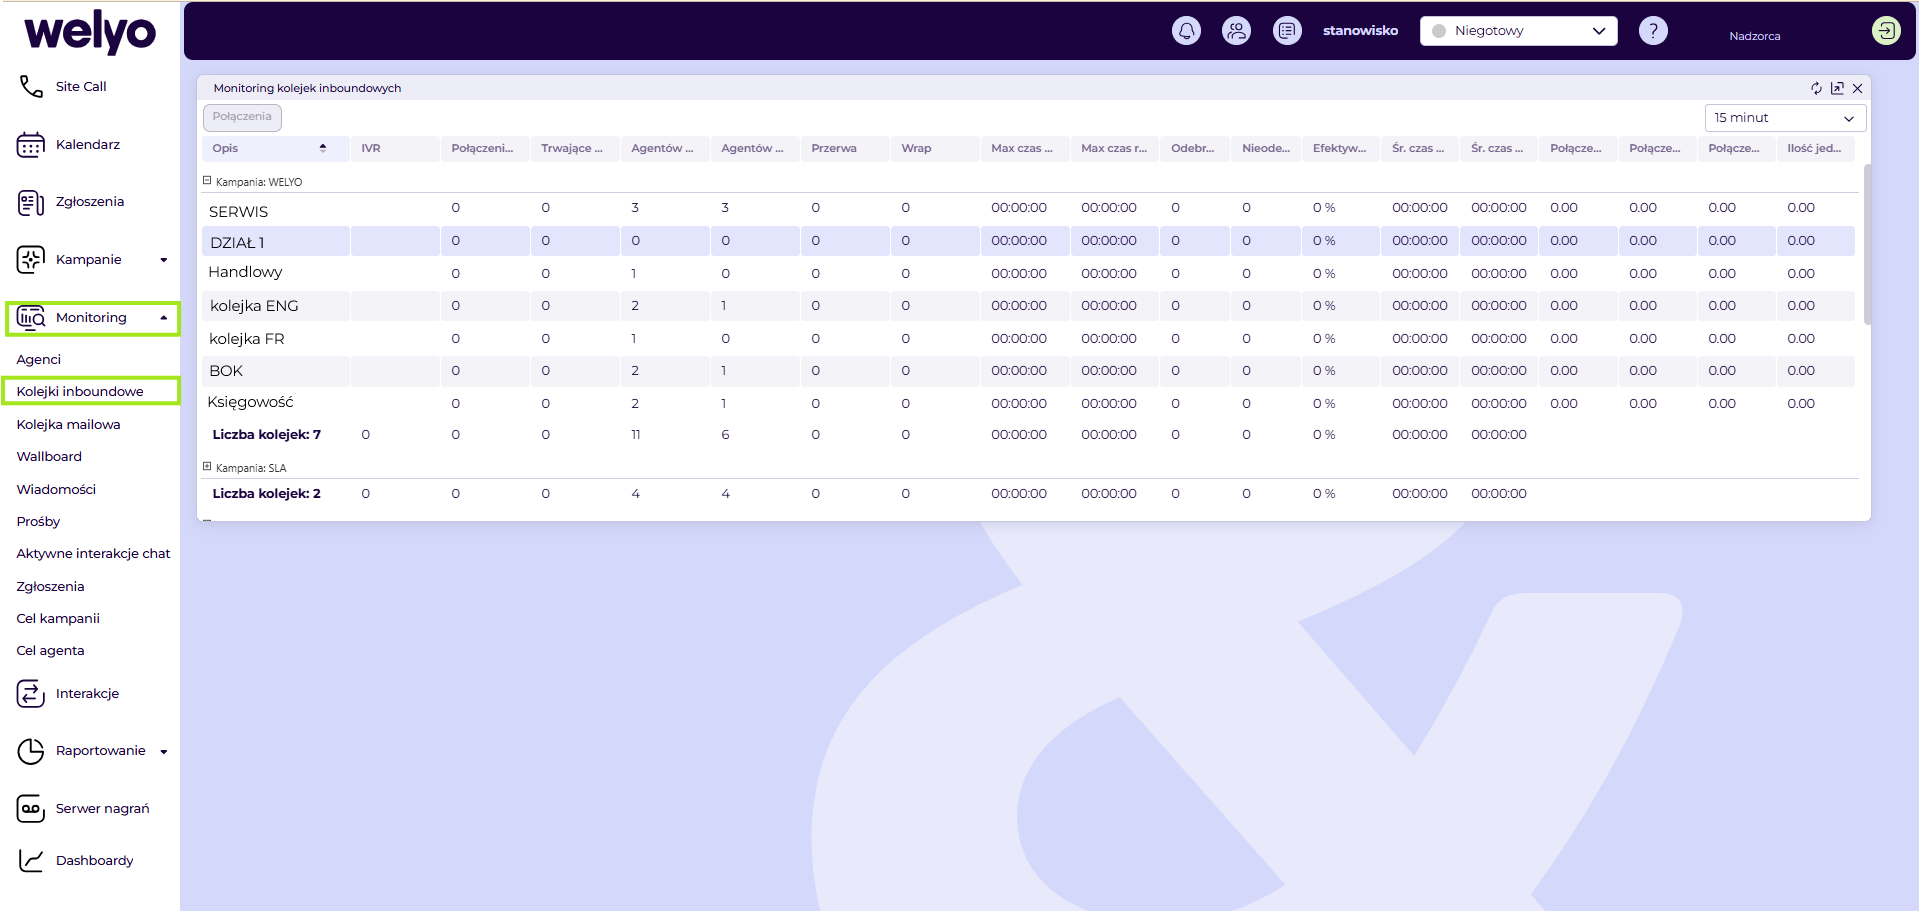Collapse the Kampania: WELYO group
Viewport: 1919px width, 911px height.
pyautogui.click(x=207, y=181)
